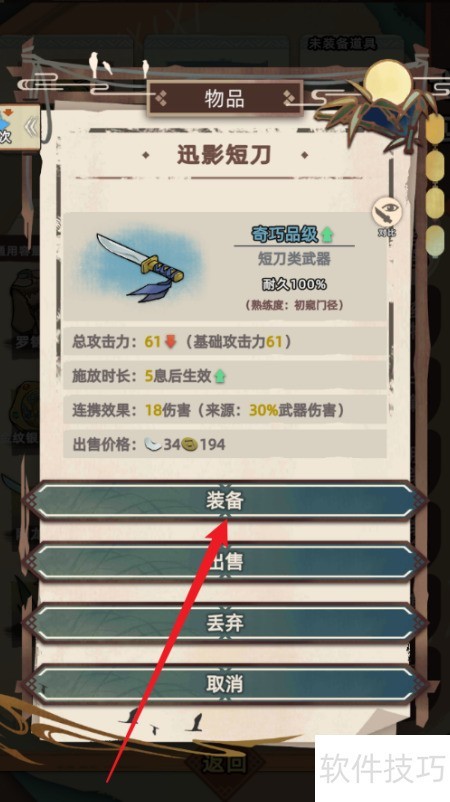Collapse the left panel with double chevron
Image resolution: width=450 pixels, height=802 pixels.
click(x=31, y=127)
